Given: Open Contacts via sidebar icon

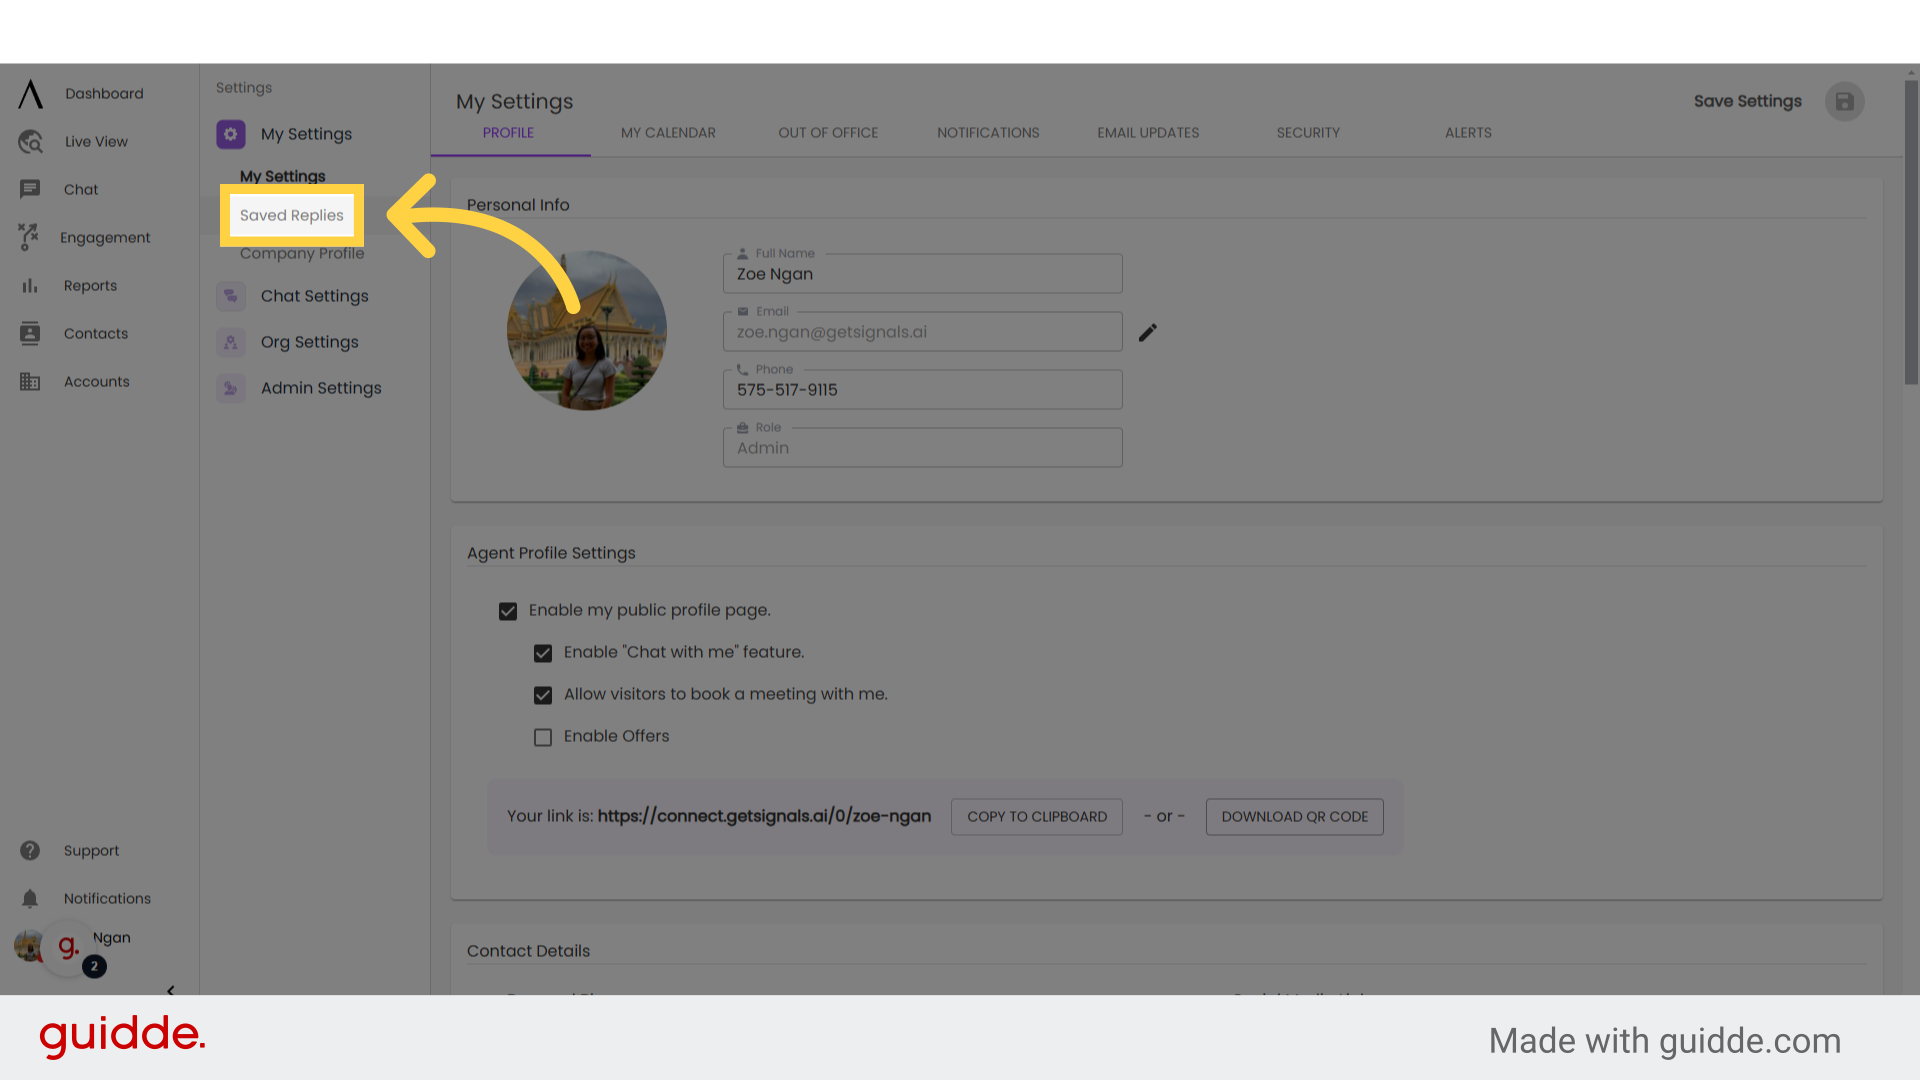Looking at the screenshot, I should click(x=30, y=333).
